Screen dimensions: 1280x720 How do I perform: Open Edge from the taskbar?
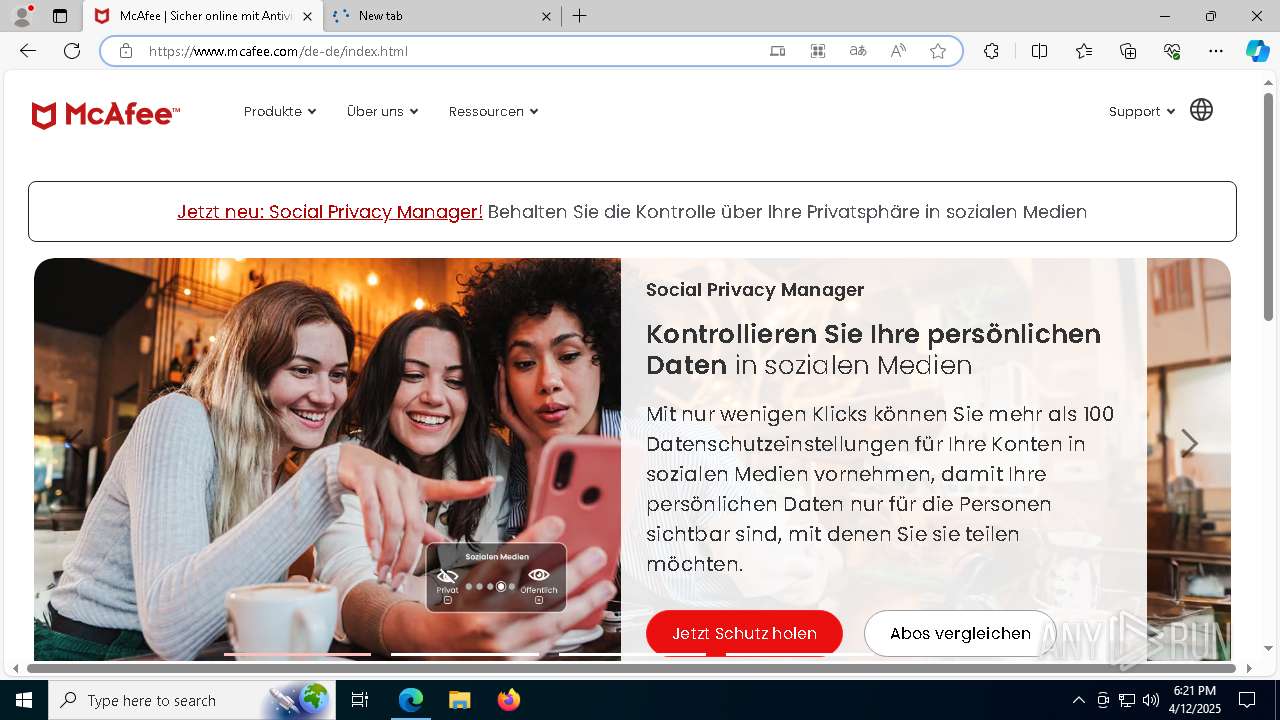pyautogui.click(x=411, y=700)
